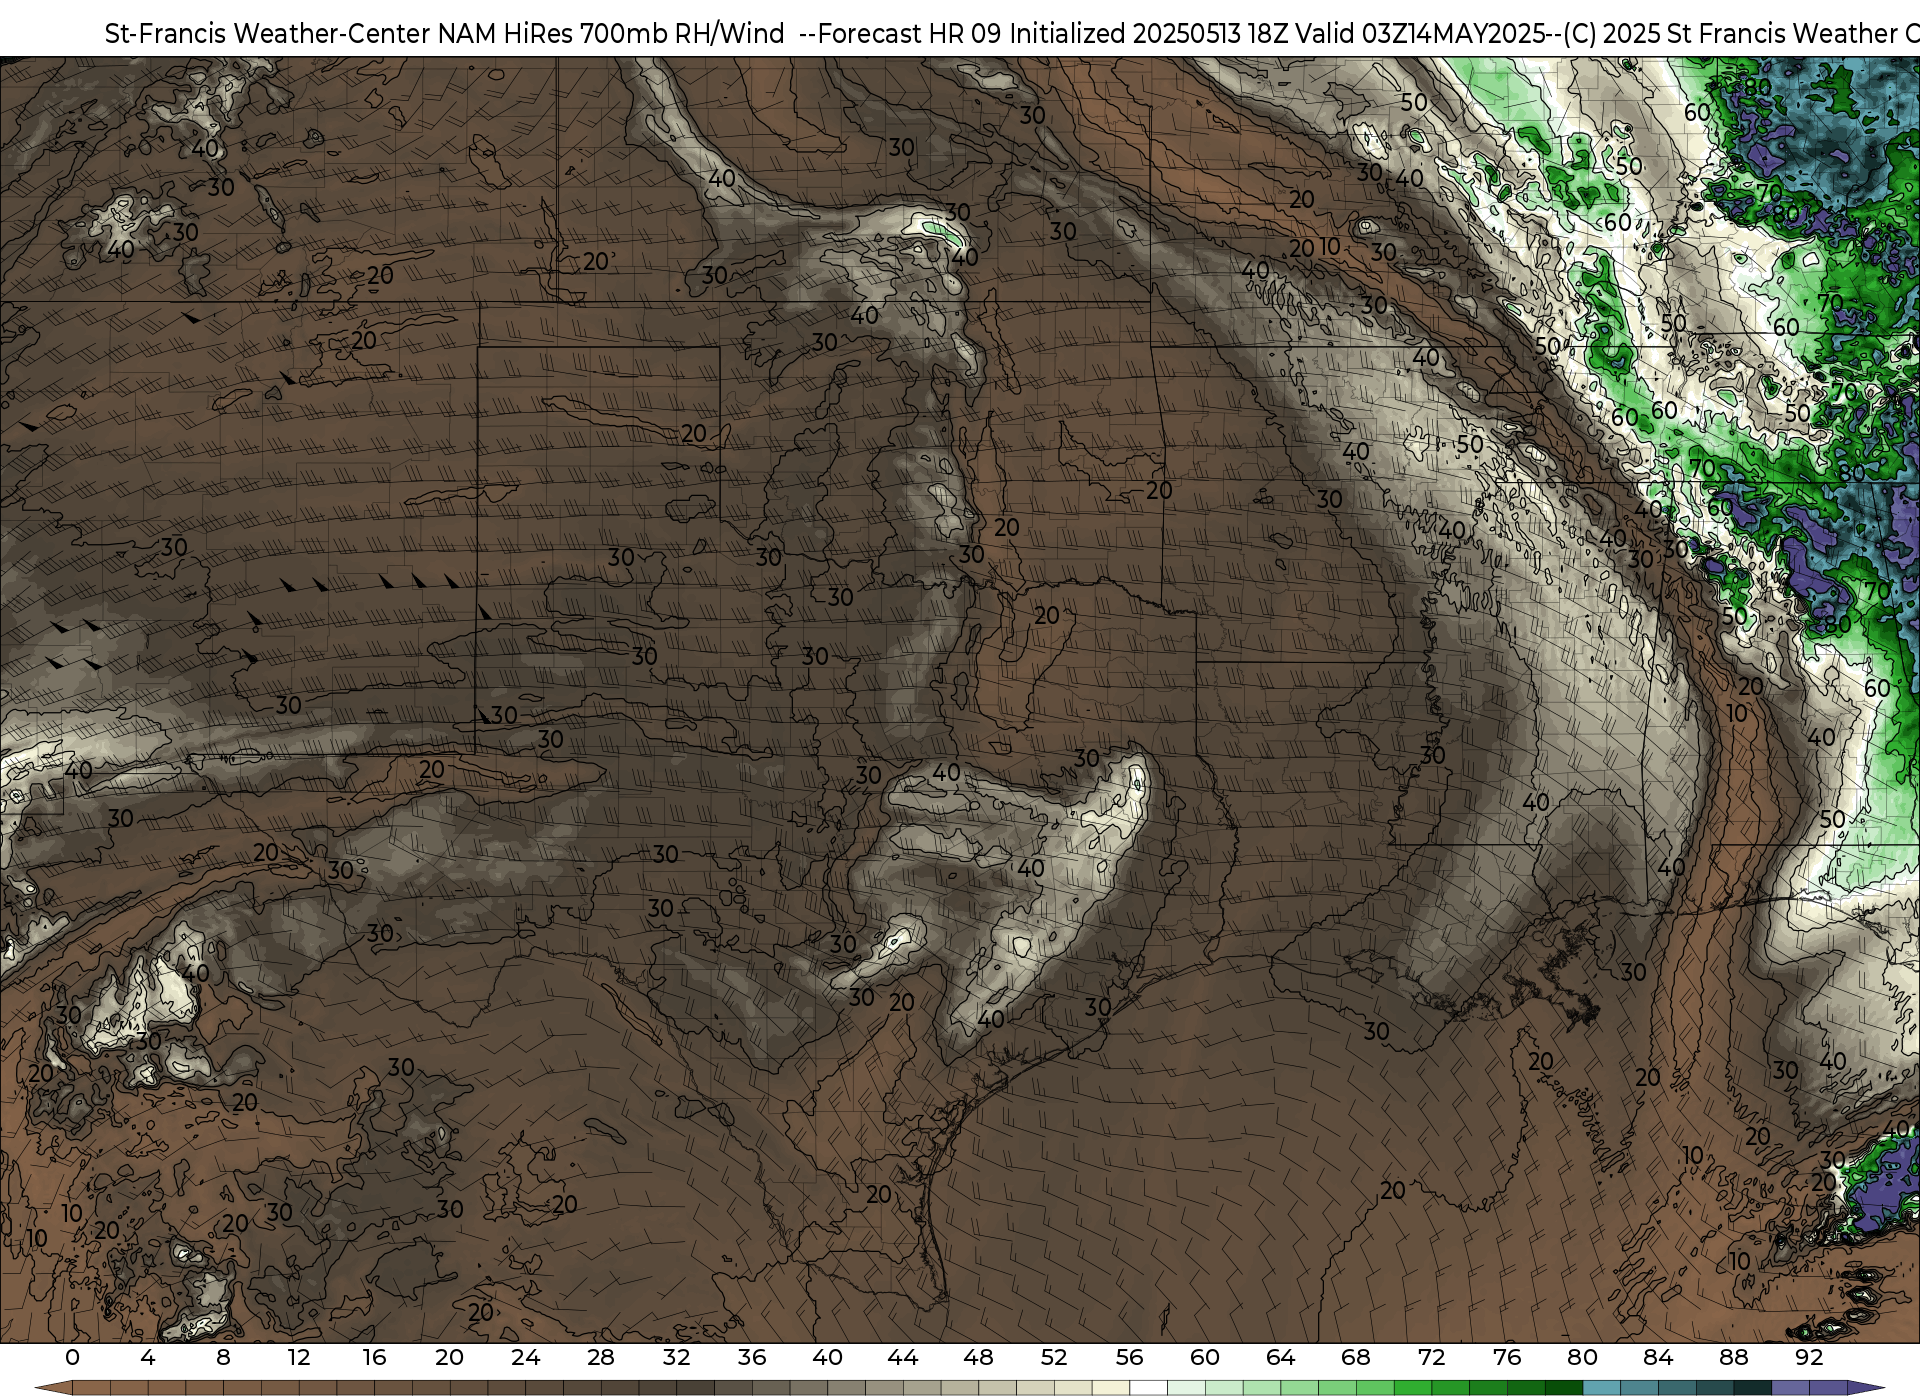This screenshot has height=1400, width=1920.
Task: Click "St-Francis Weather-Center" at header start
Action: 268,34
